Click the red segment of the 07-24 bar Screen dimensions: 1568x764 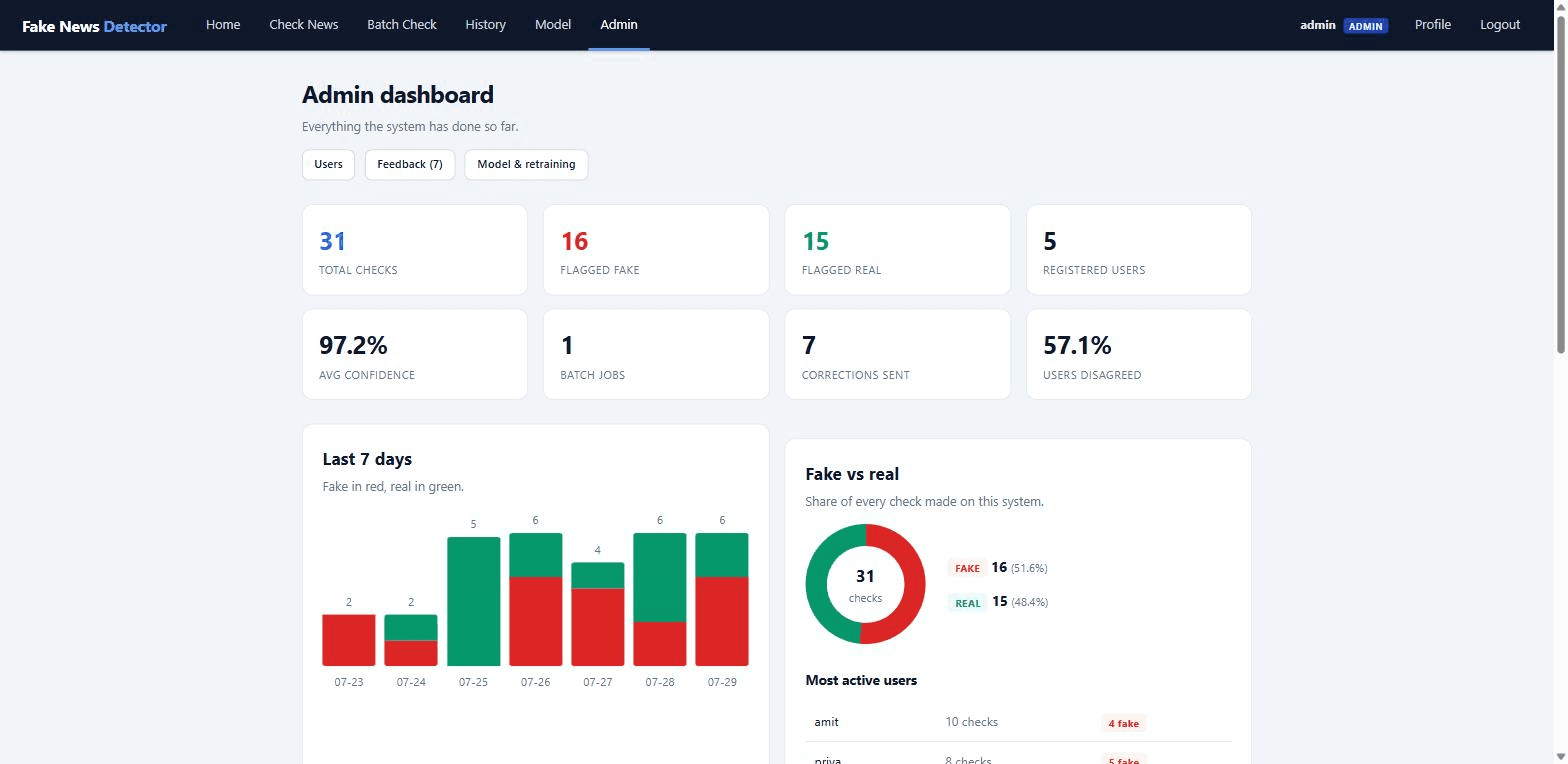(411, 653)
